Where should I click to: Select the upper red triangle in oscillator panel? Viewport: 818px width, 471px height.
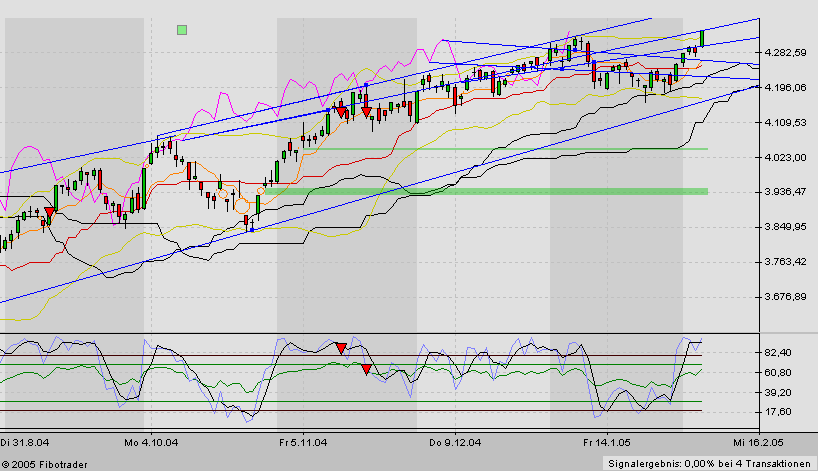point(341,347)
